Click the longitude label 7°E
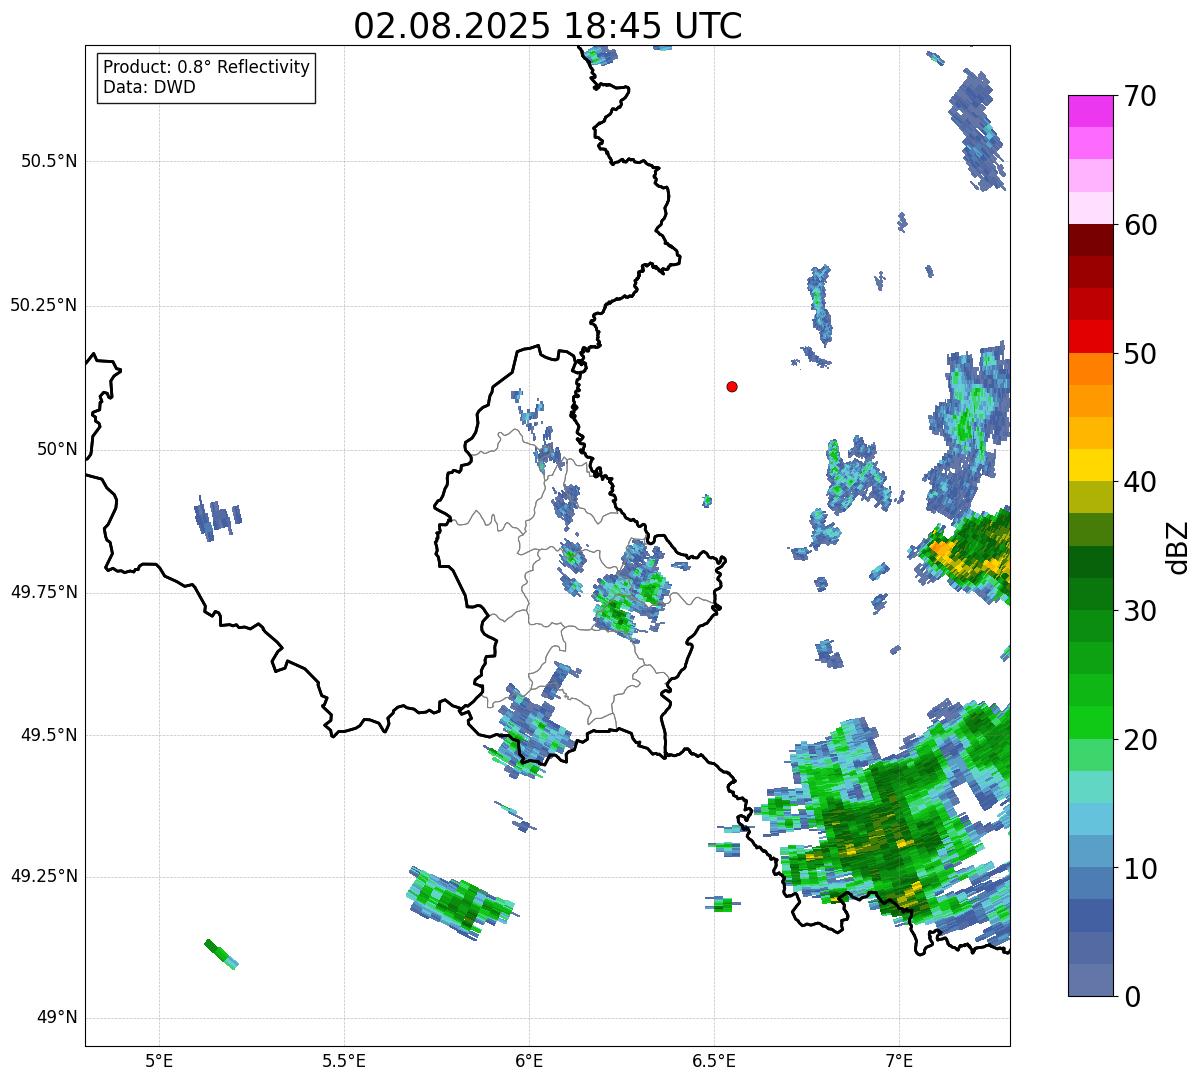The height and width of the screenshot is (1081, 1202). pyautogui.click(x=899, y=1060)
